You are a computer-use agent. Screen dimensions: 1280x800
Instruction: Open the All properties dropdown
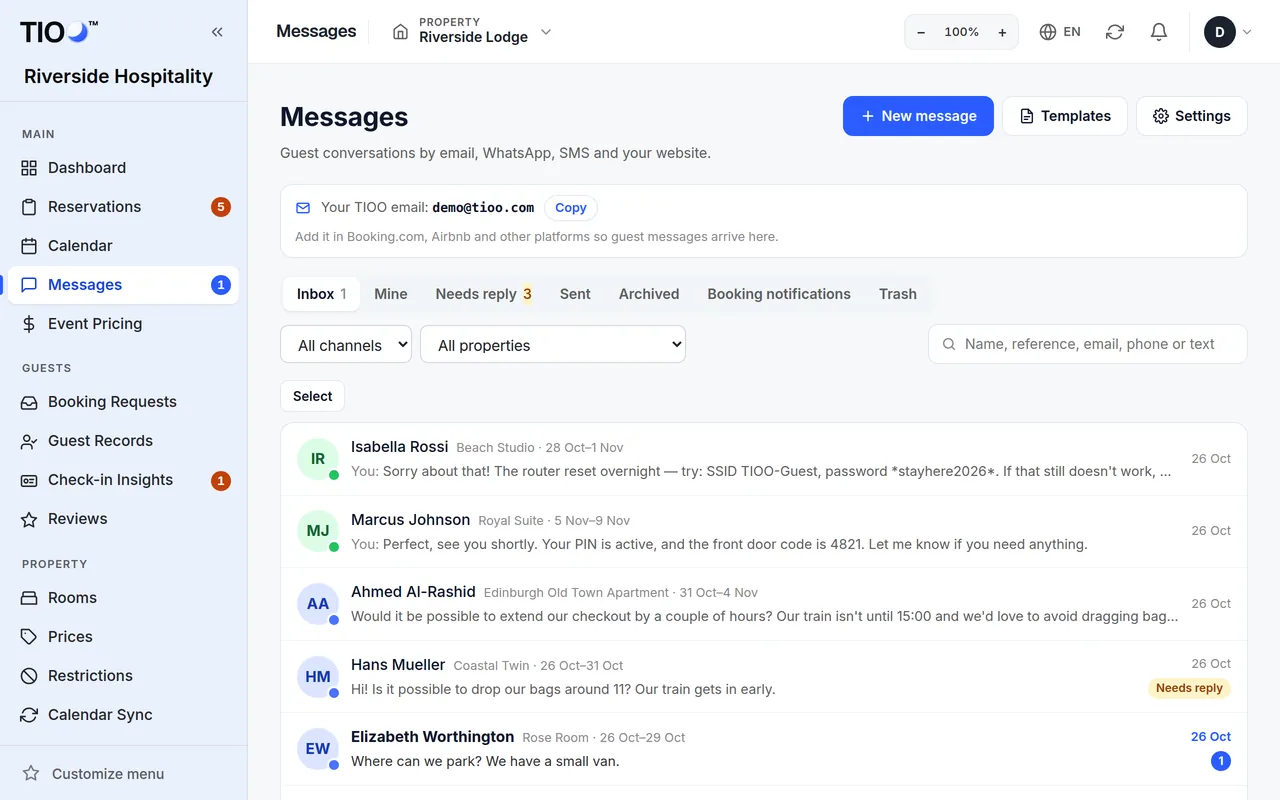coord(553,345)
